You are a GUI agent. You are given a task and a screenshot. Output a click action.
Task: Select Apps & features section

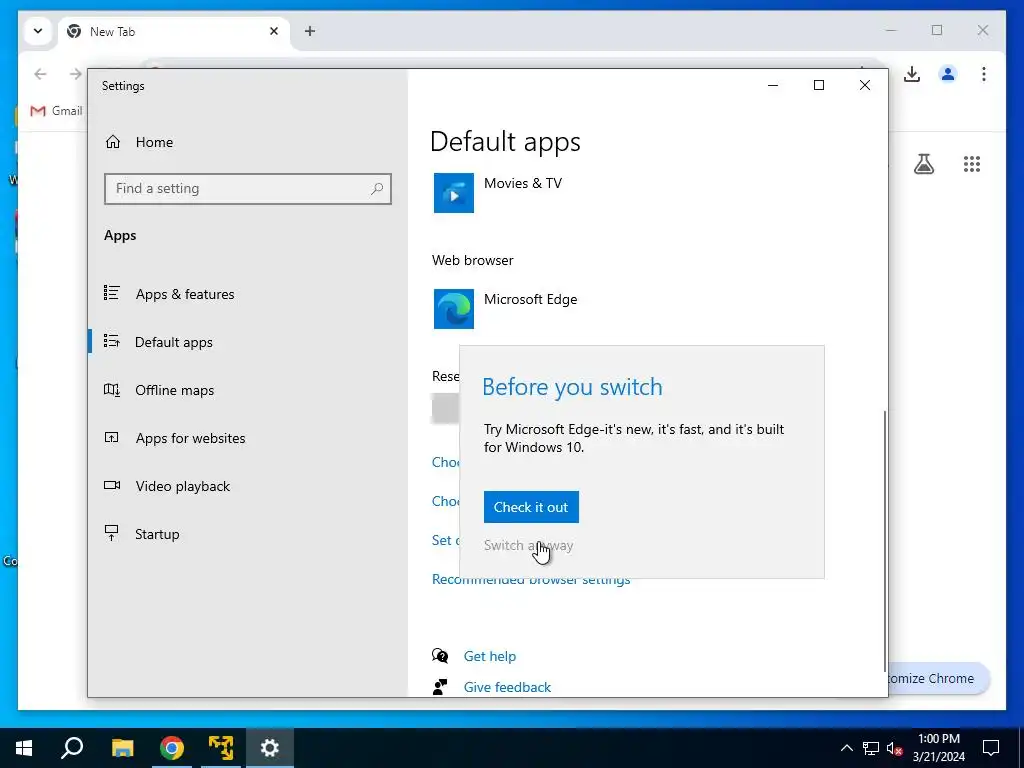pos(185,294)
